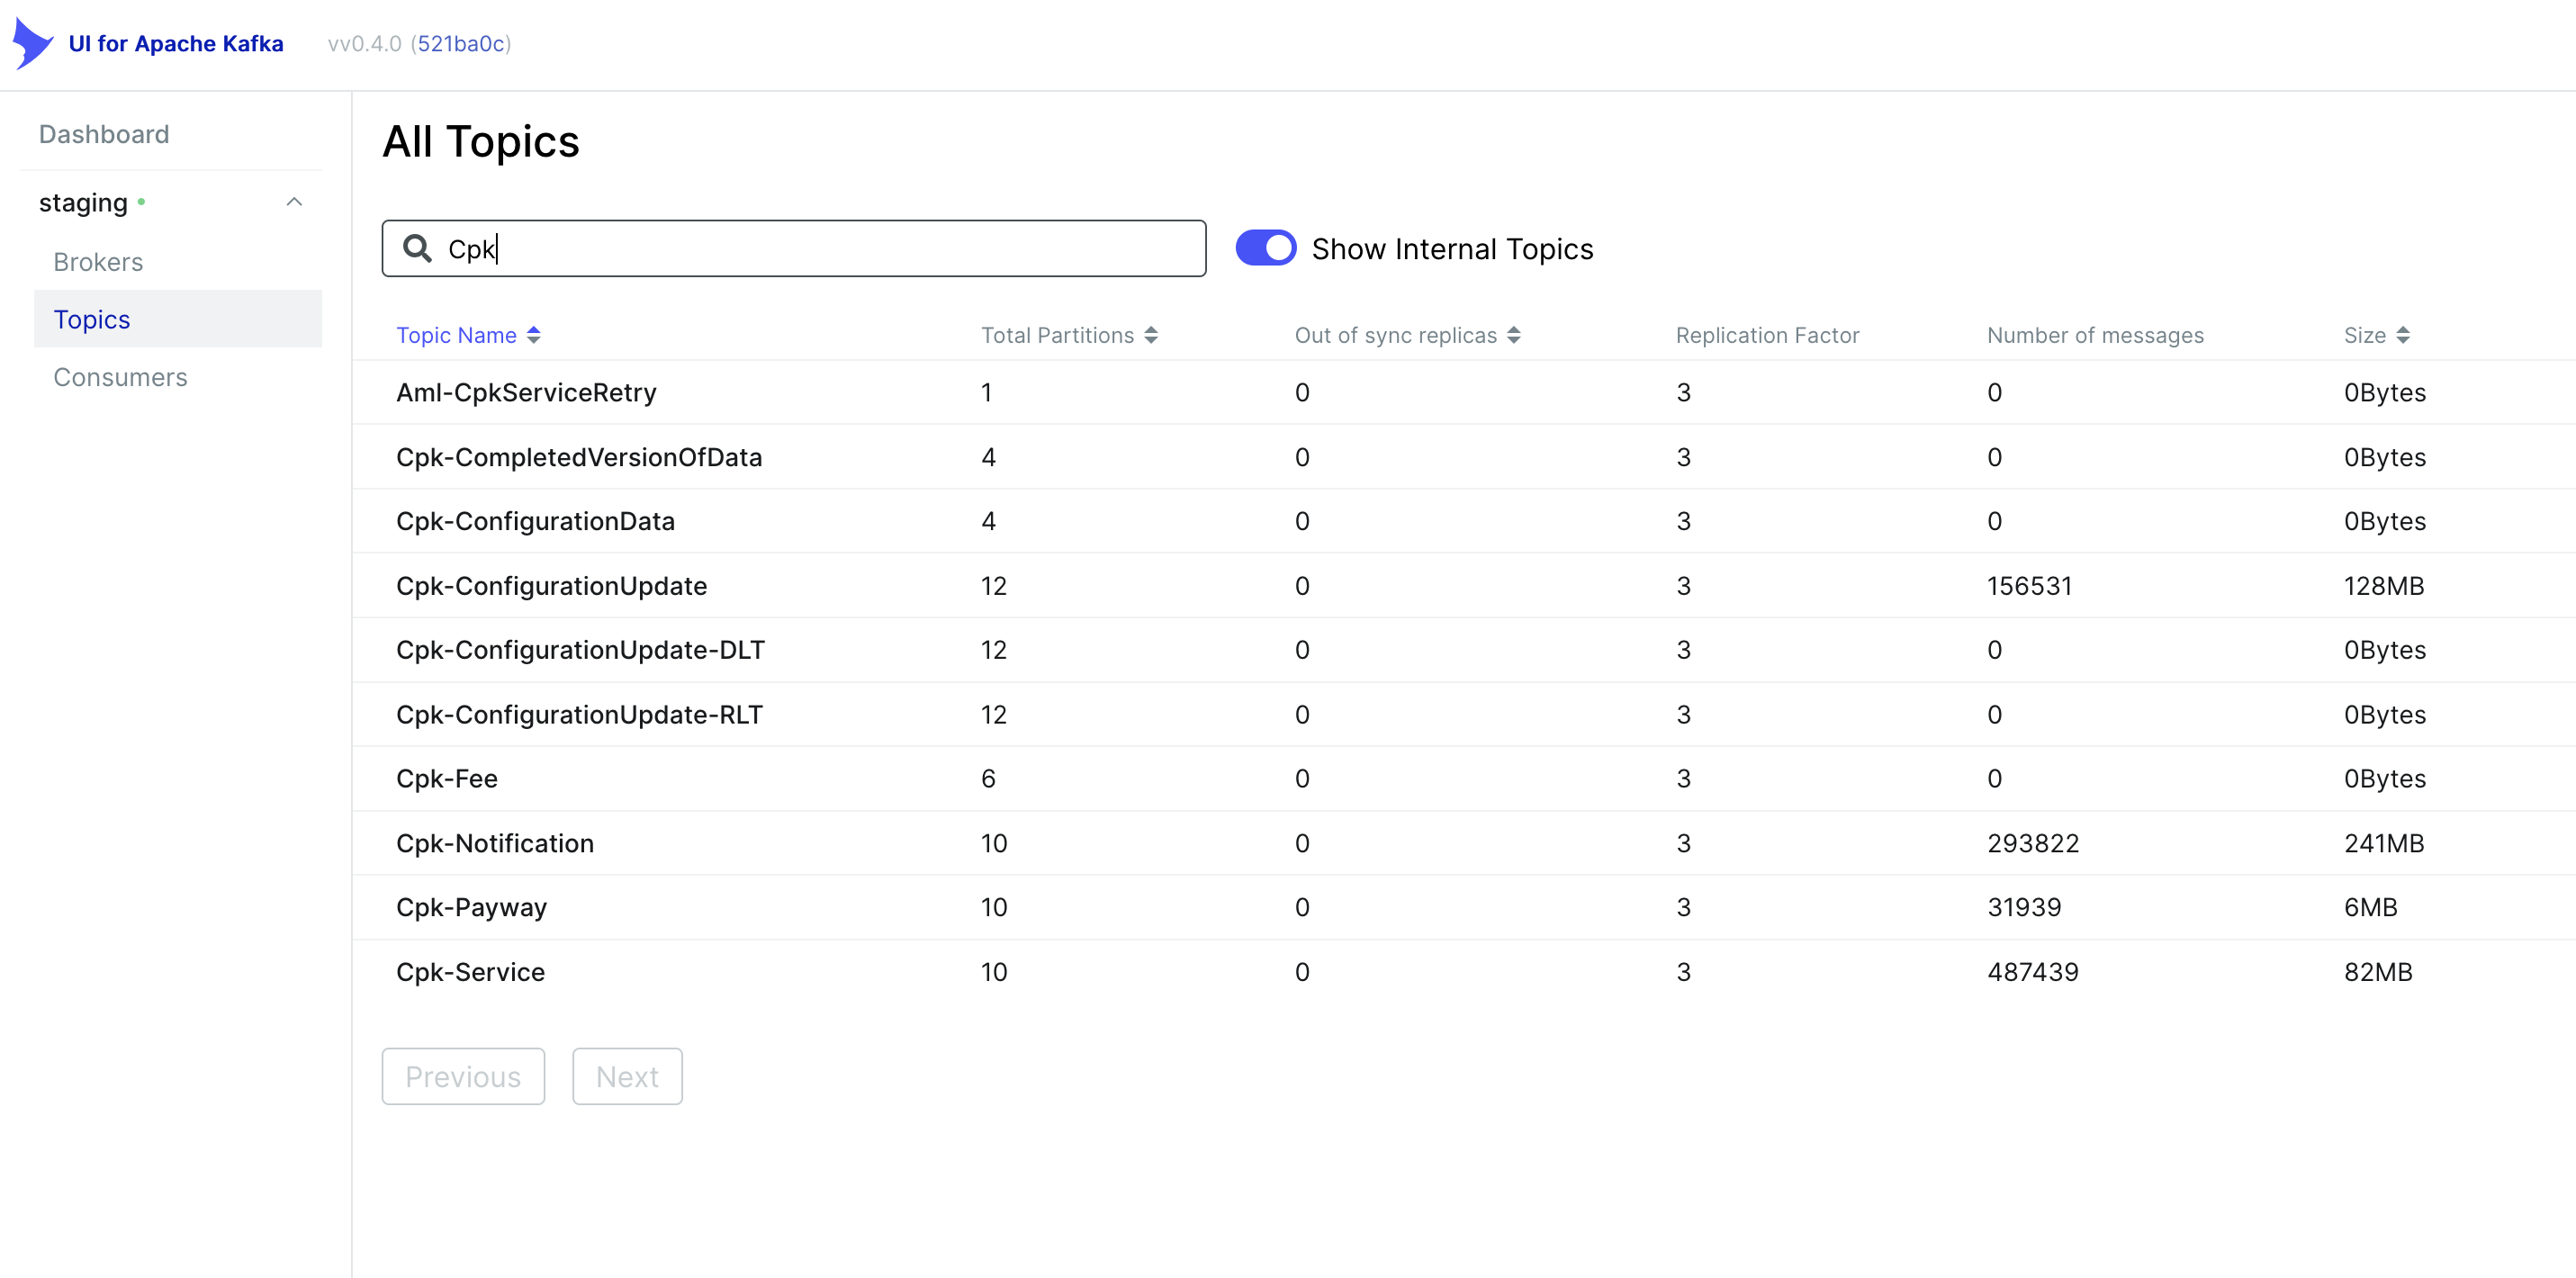Sort by Topic Name arrows icon

point(534,336)
